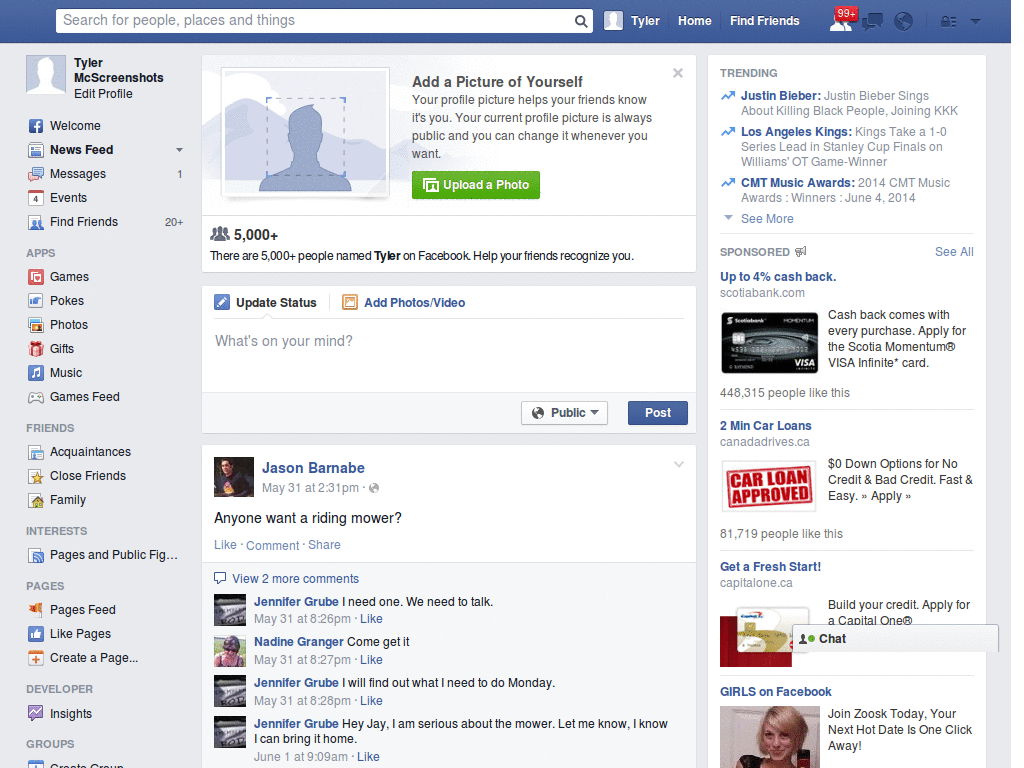
Task: Click the Scotiabank card ad image
Action: pos(769,343)
